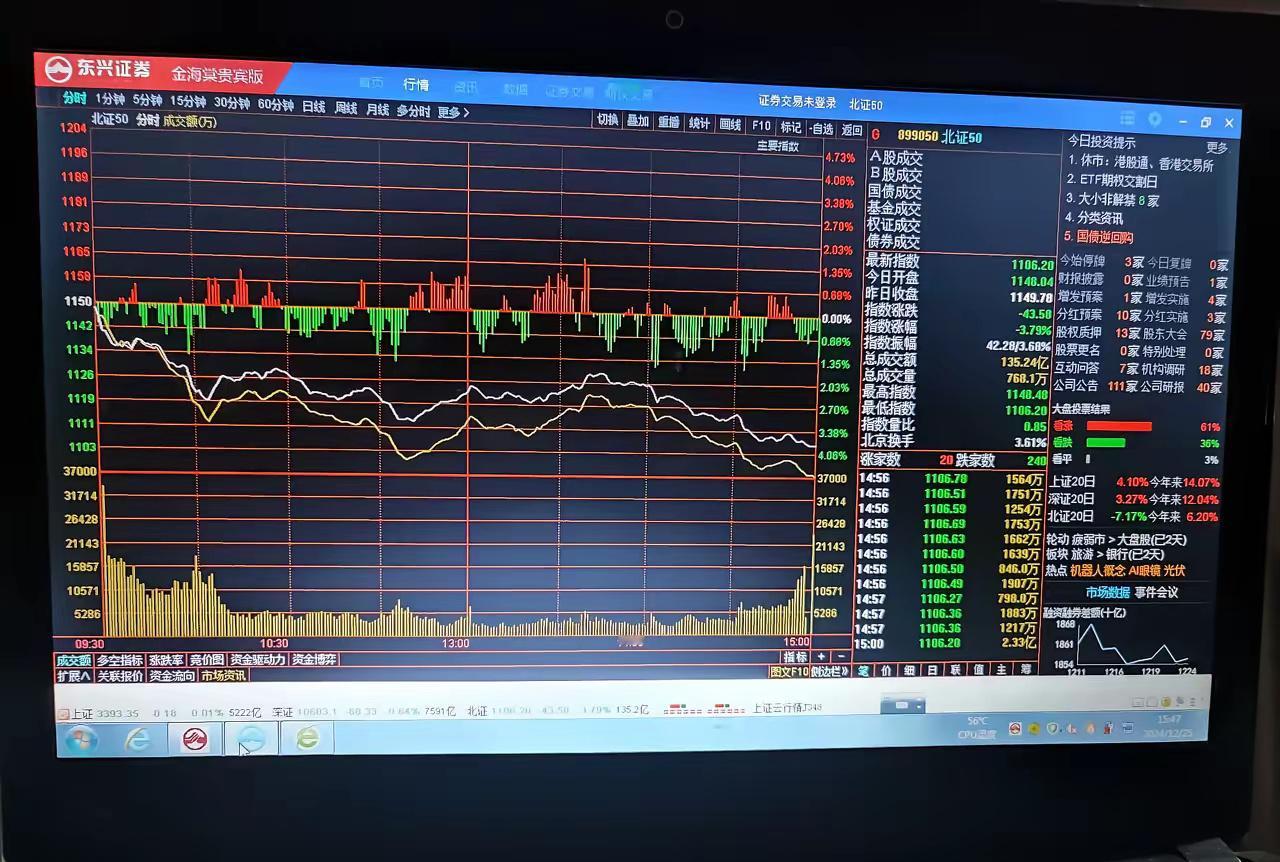Select the 细 tab icon in bottom strip
1280x862 pixels.
[x=909, y=670]
